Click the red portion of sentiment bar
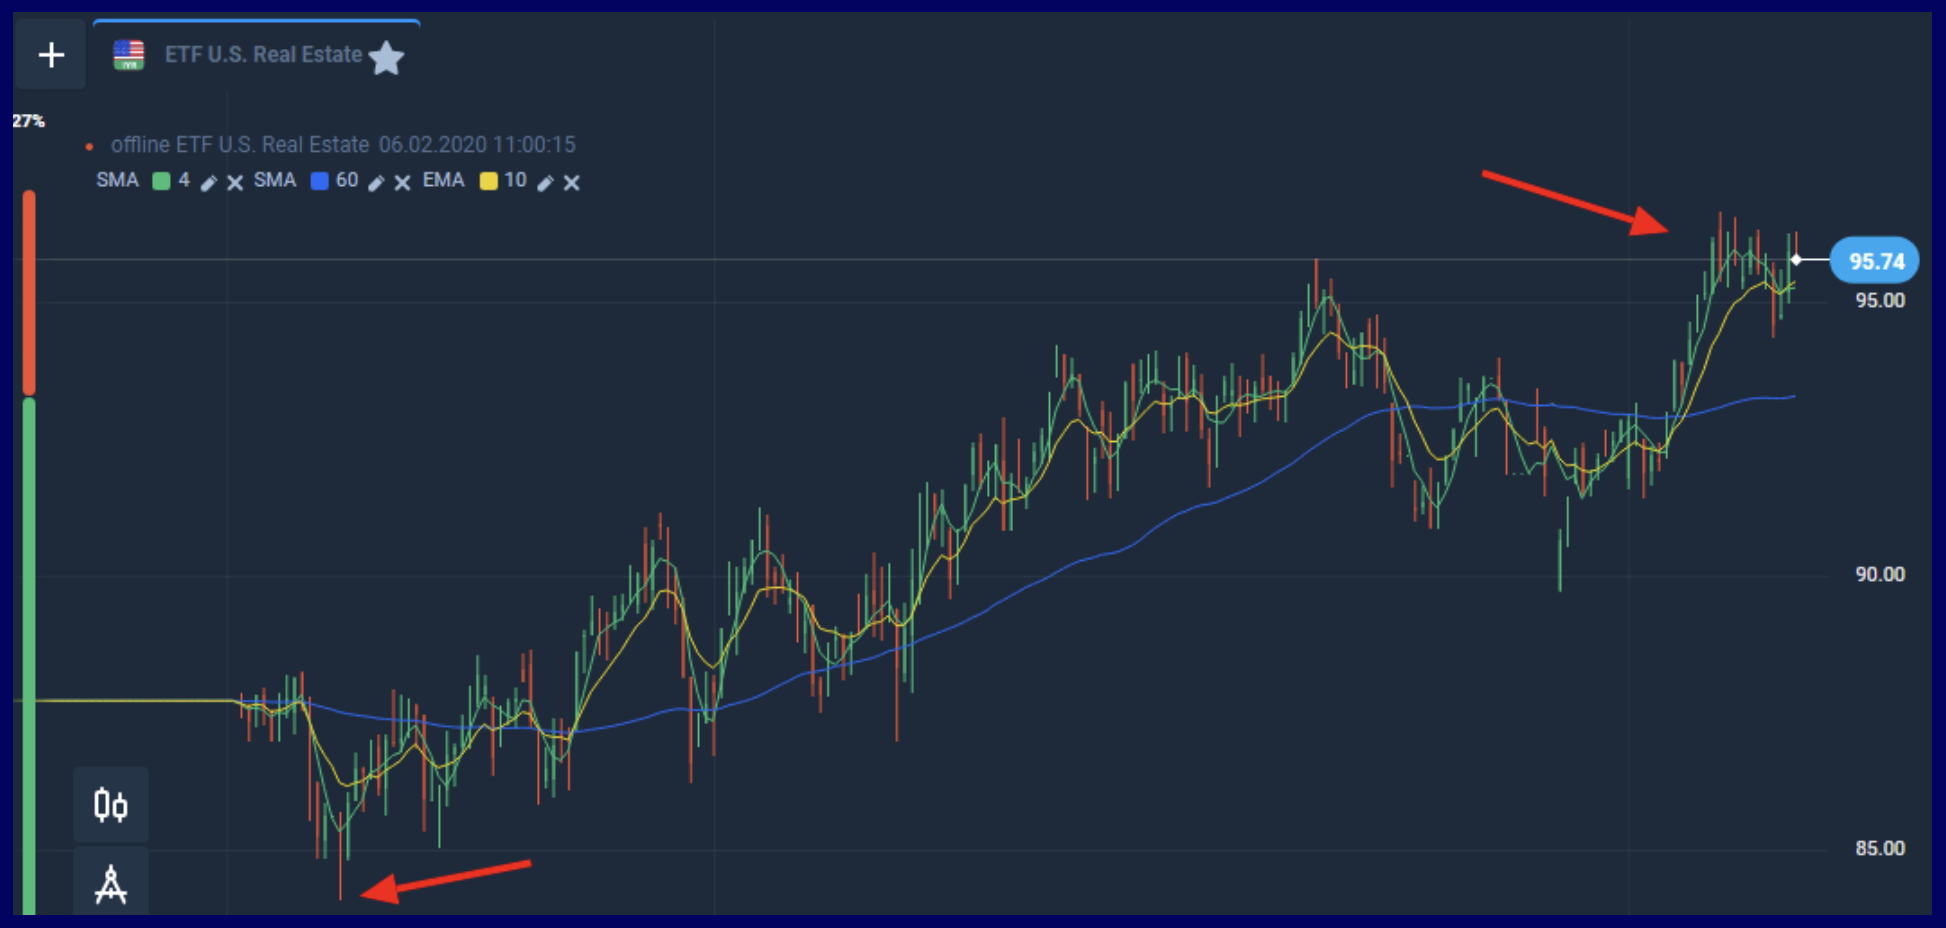The height and width of the screenshot is (928, 1946). (29, 290)
